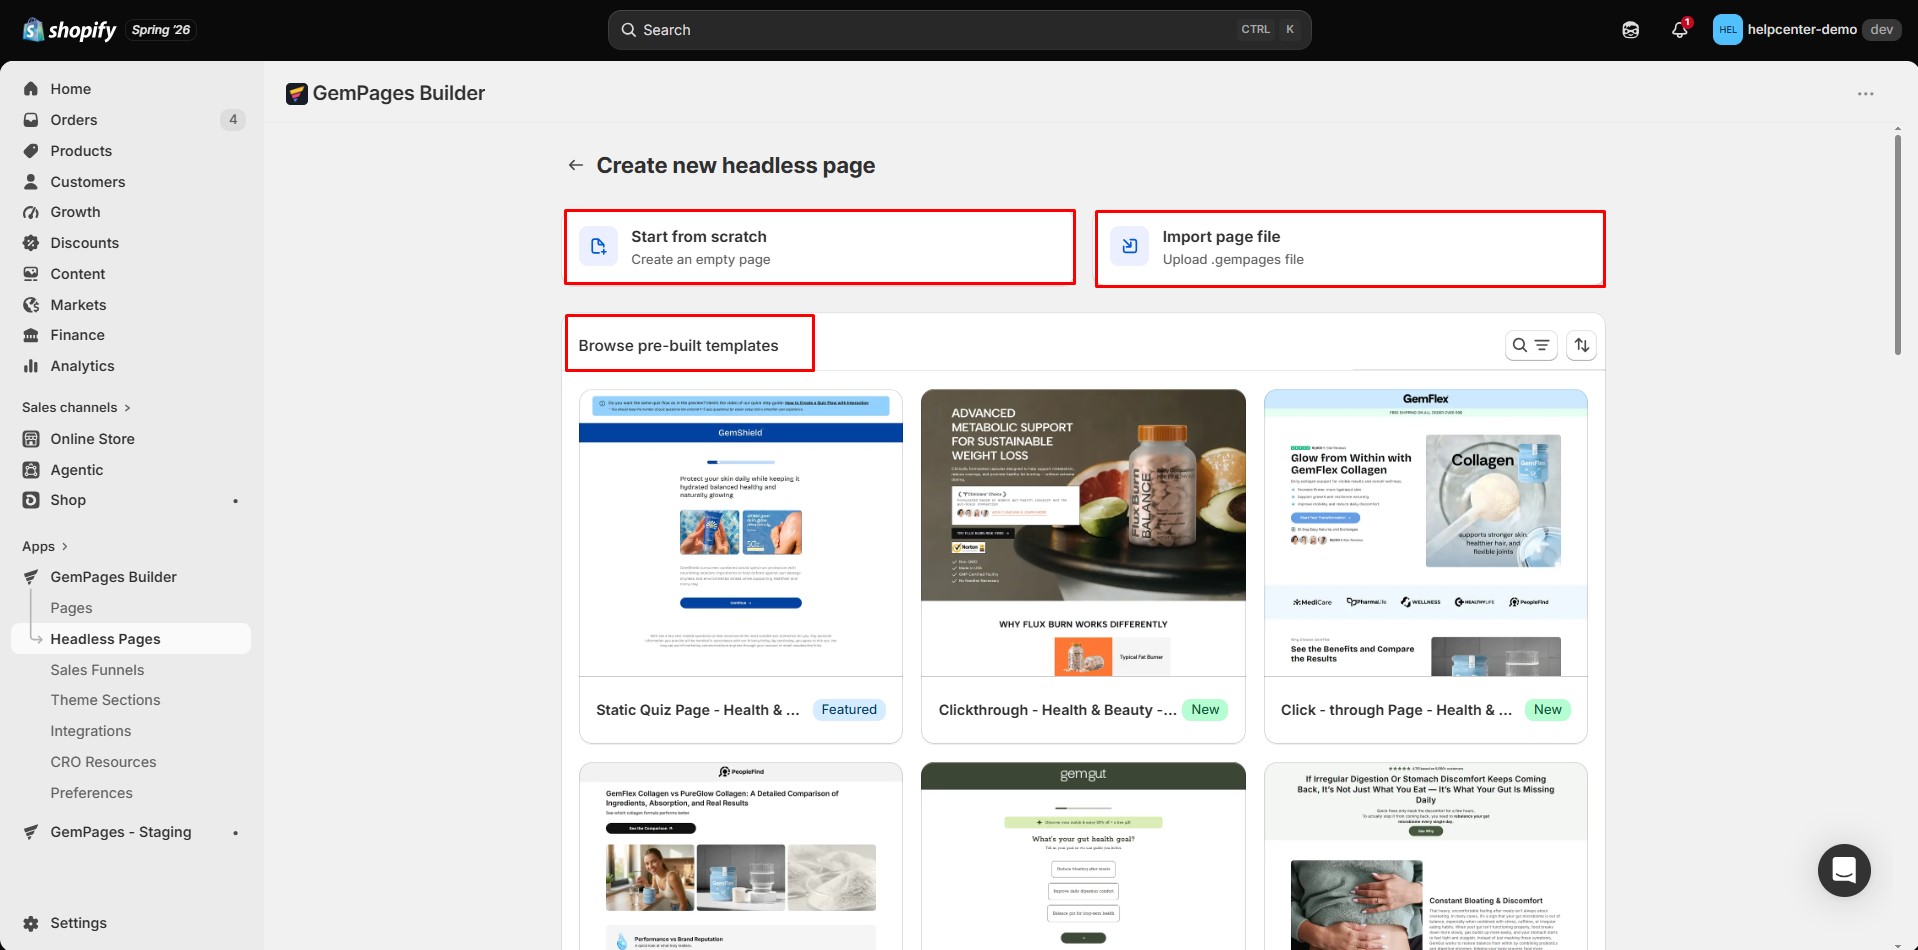Click the Growth icon in sidebar
Screen dimensions: 1918x950
click(x=31, y=212)
